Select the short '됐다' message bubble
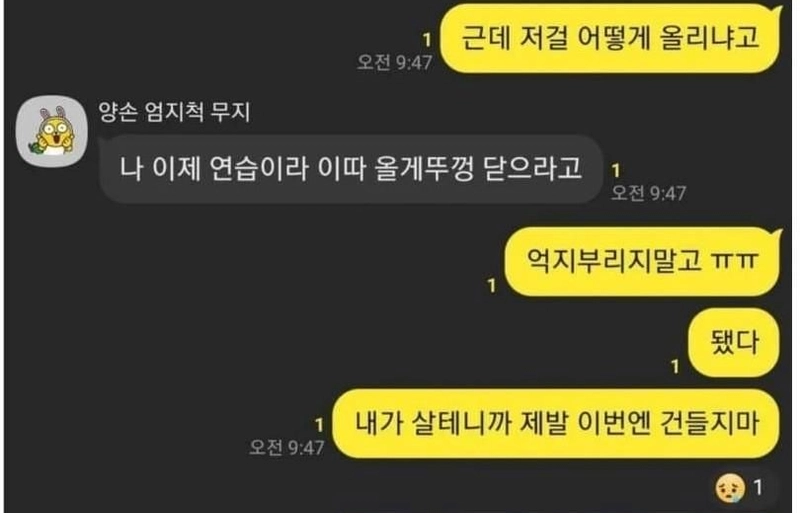The image size is (800, 513). coord(734,341)
